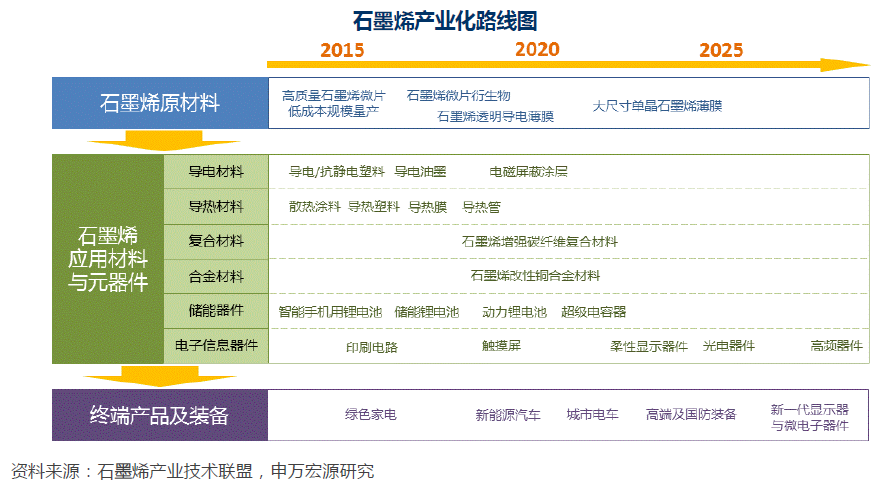Screen dimensions: 882x487
Task: Select the 电子信息器件 row label
Action: click(x=216, y=345)
